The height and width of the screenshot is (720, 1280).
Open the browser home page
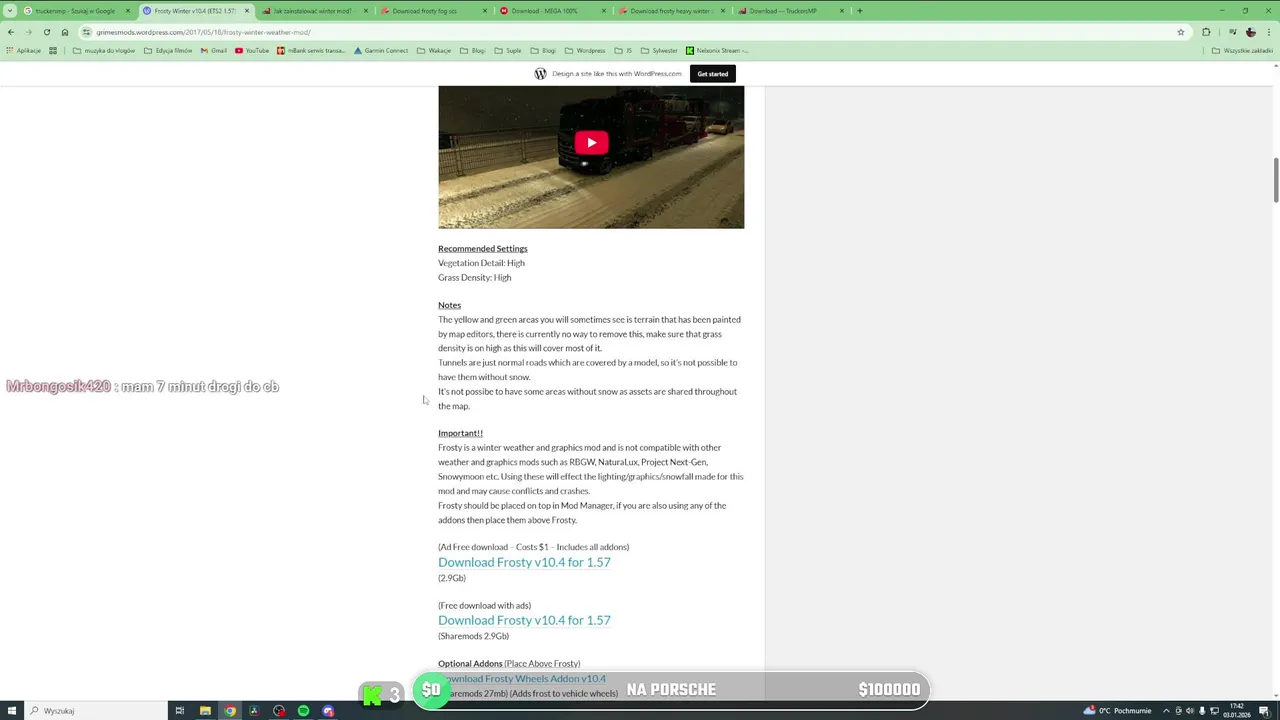point(65,32)
